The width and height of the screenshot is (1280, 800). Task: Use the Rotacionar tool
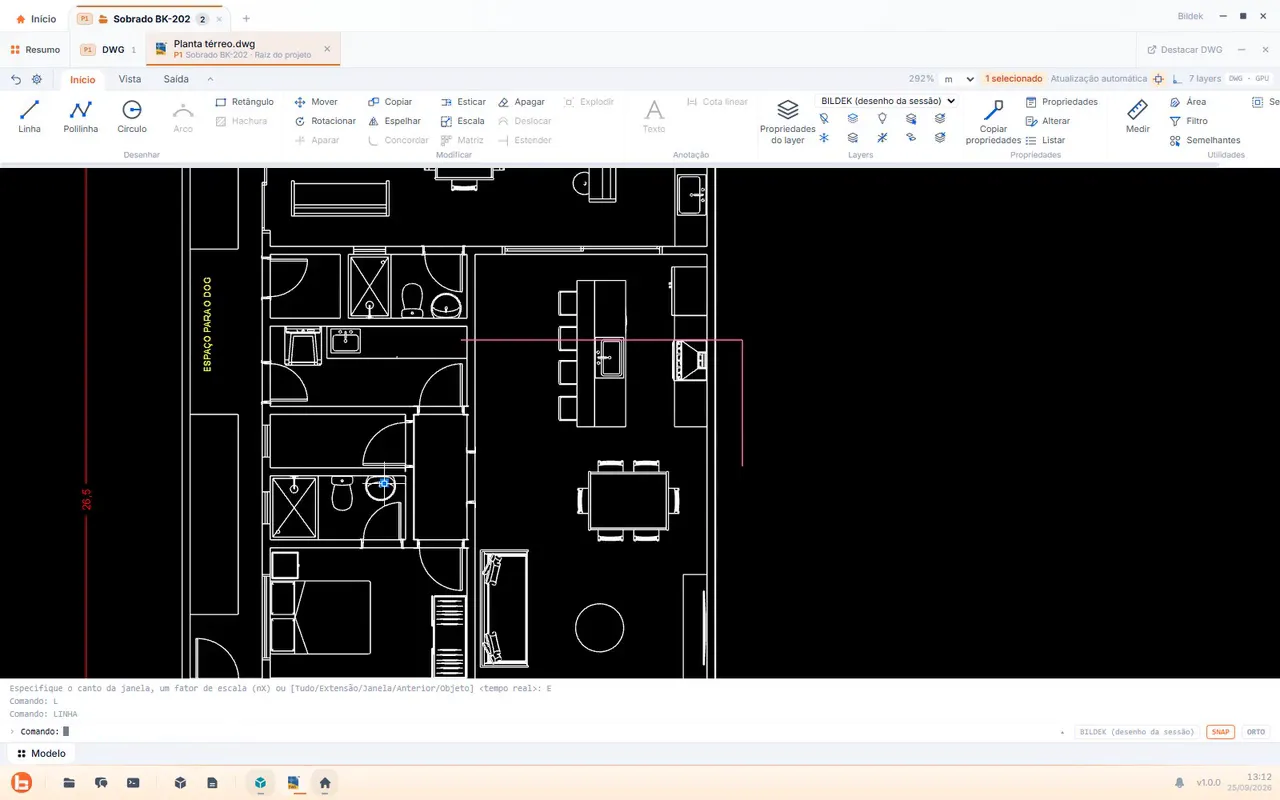[325, 121]
